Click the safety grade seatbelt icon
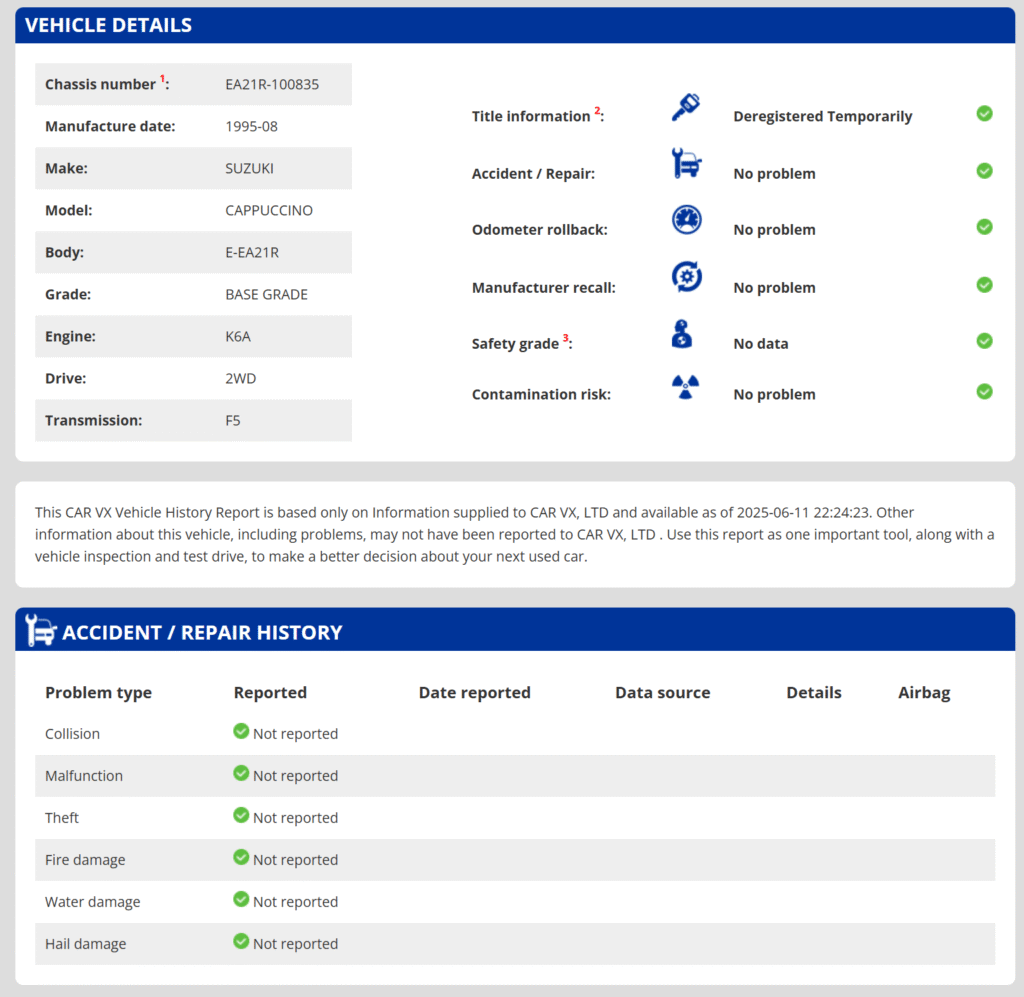This screenshot has height=997, width=1024. pos(682,334)
